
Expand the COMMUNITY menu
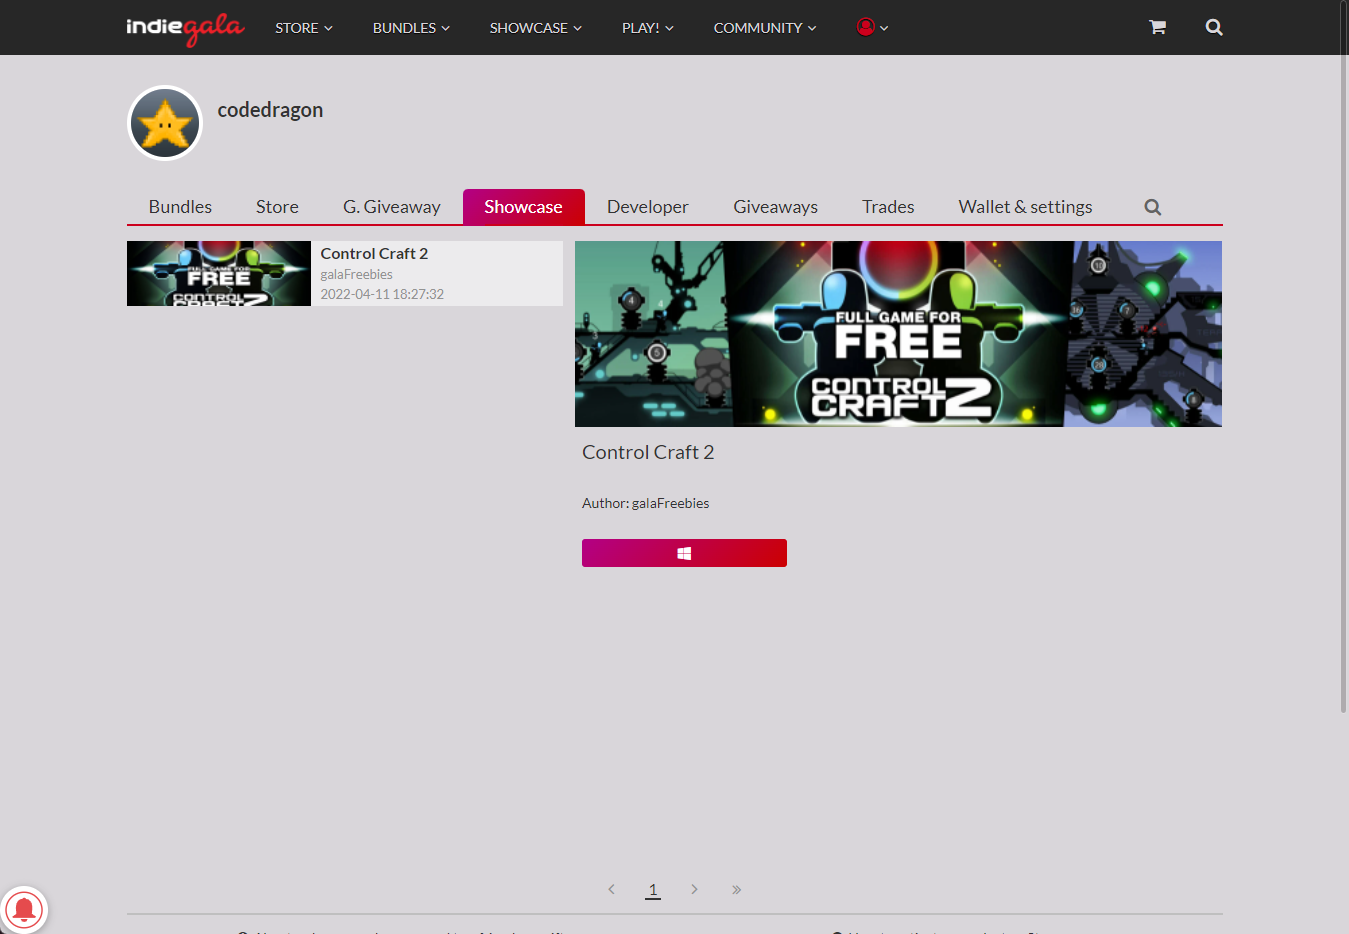tap(765, 28)
